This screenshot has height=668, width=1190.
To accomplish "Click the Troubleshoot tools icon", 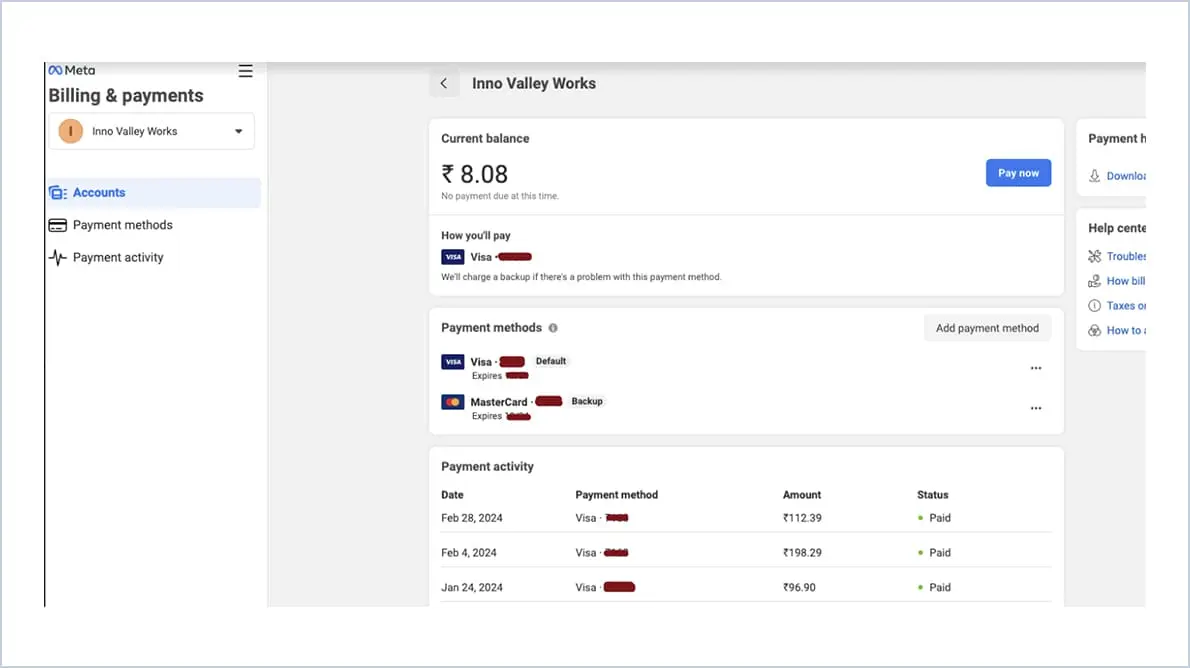I will tap(1094, 257).
